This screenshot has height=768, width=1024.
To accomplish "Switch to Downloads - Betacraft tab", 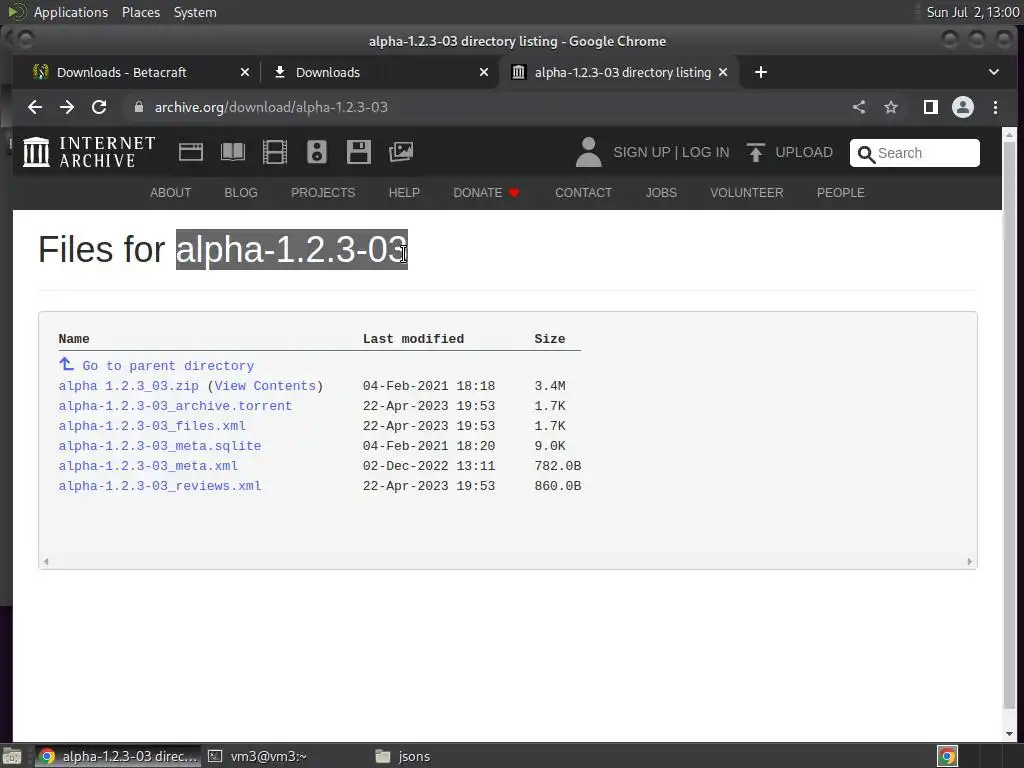I will 121,72.
